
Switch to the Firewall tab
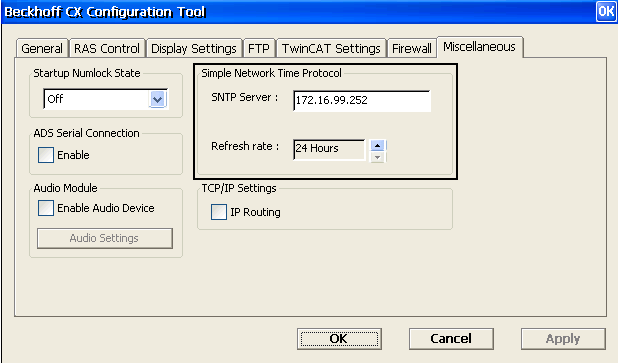click(412, 48)
